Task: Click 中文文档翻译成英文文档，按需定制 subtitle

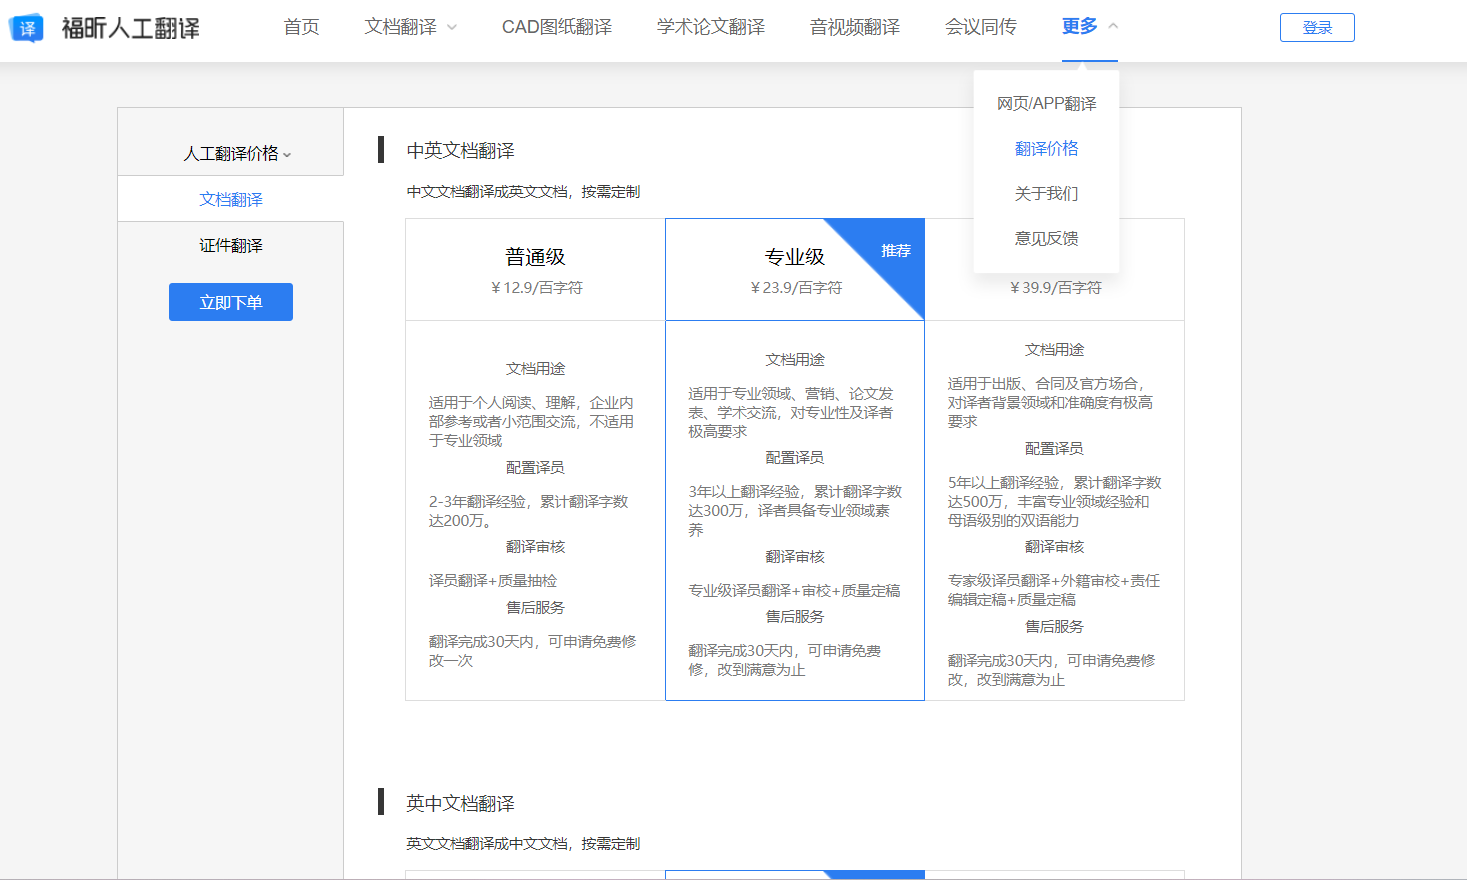Action: coord(523,191)
